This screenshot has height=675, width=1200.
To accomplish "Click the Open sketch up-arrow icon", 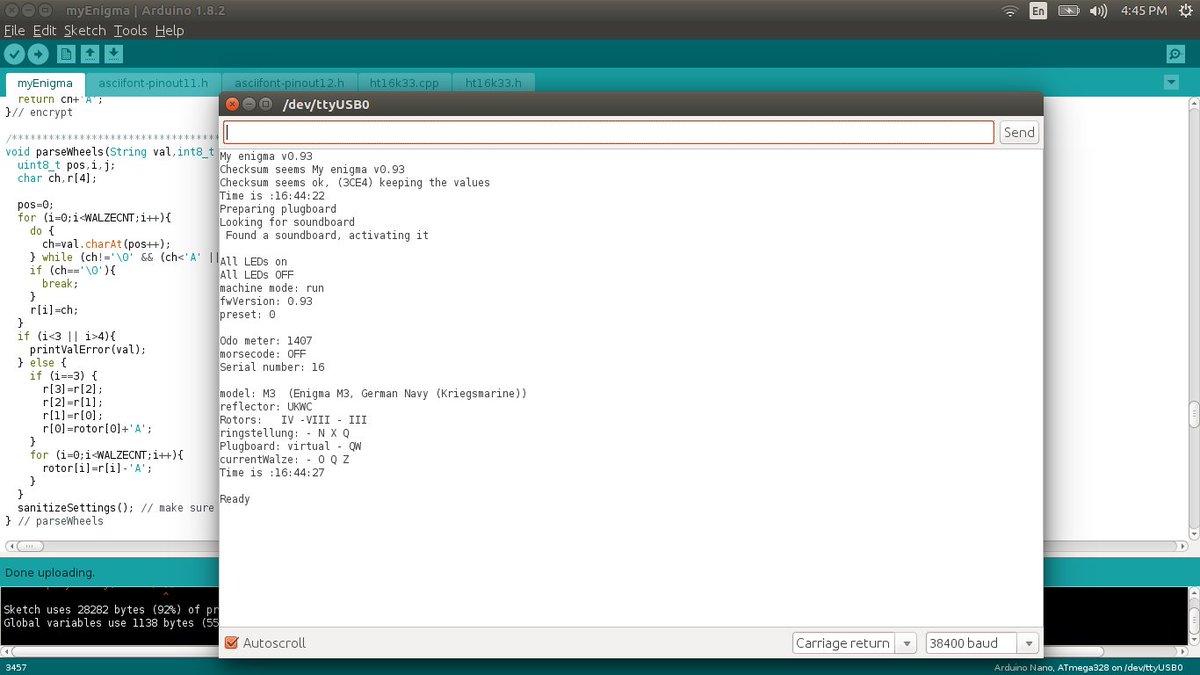I will click(x=90, y=54).
